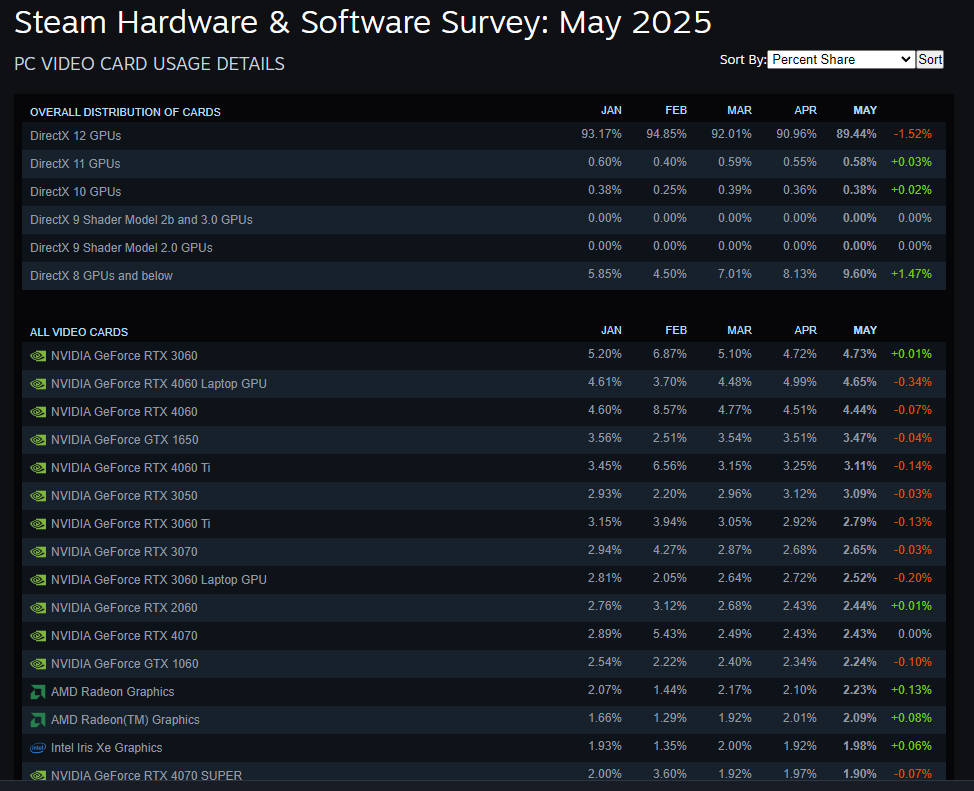Click NVIDIA logo beside GeForce RTX 3060
Viewport: 974px width, 791px height.
tap(38, 356)
